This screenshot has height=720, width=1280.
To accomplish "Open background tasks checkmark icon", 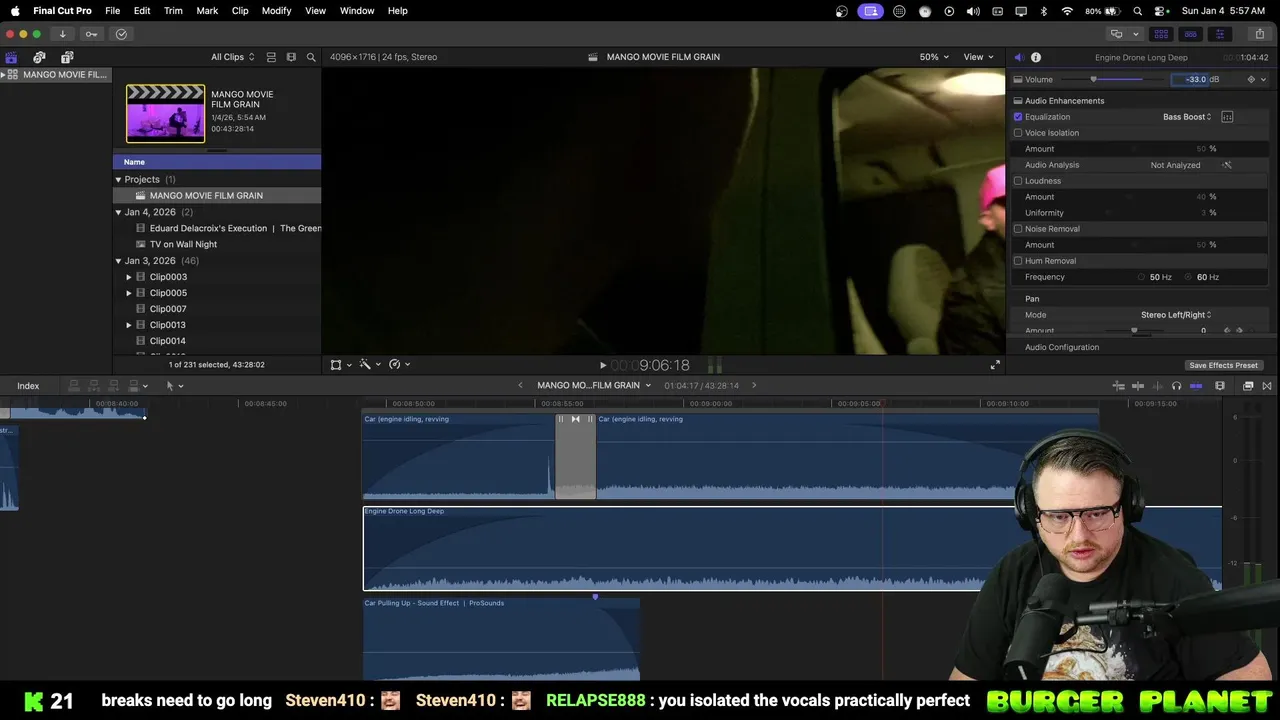I will (x=121, y=34).
